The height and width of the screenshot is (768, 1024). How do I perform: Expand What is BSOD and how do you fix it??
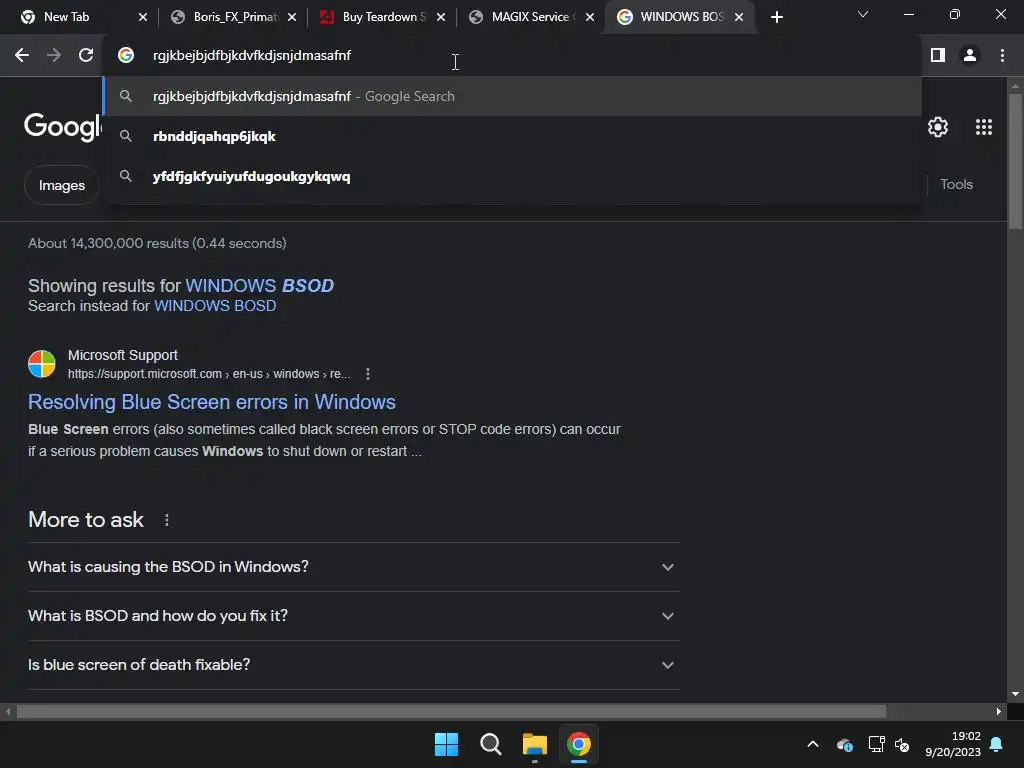353,616
